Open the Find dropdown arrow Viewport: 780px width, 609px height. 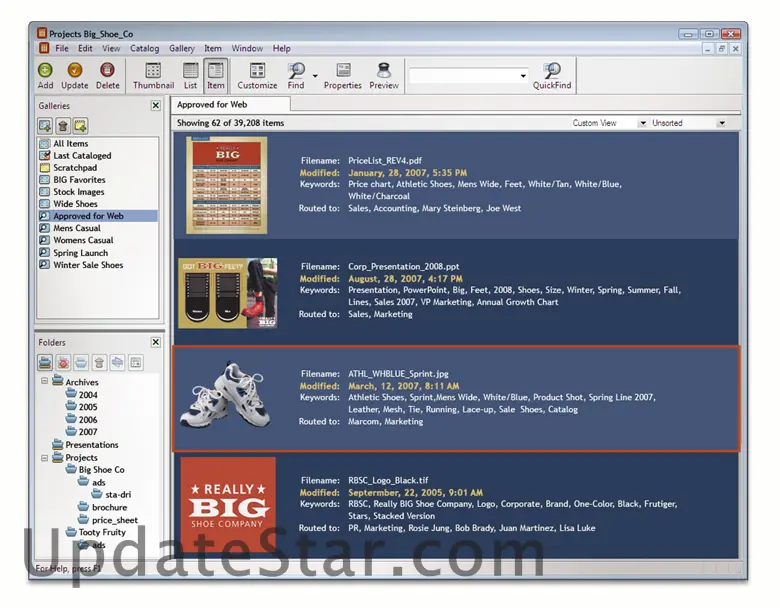click(x=315, y=76)
